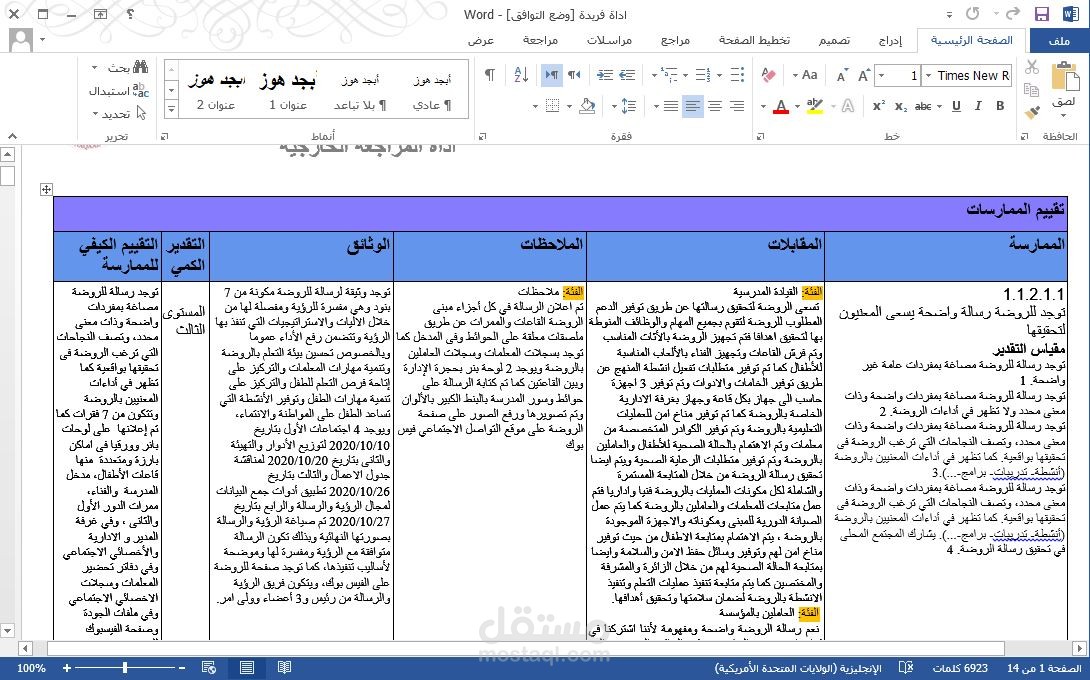This screenshot has height=680, width=1090.
Task: Click the zoom slider handle
Action: (x=125, y=668)
